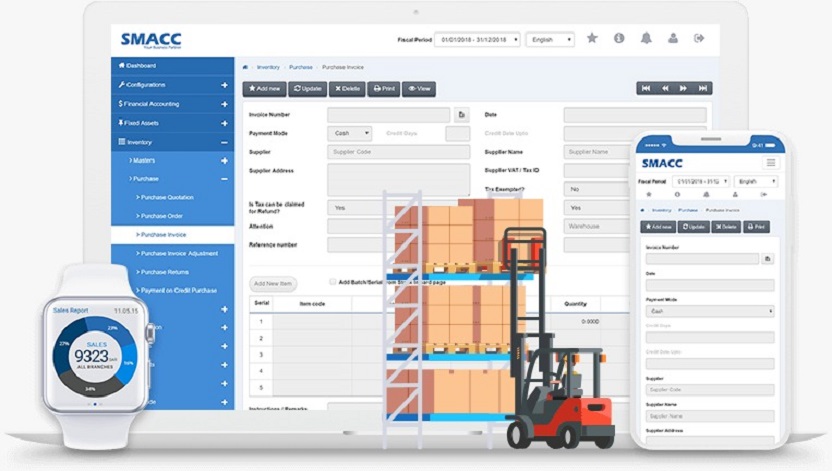Select Purchase Returns in sidebar
Image resolution: width=832 pixels, height=471 pixels.
(x=165, y=271)
